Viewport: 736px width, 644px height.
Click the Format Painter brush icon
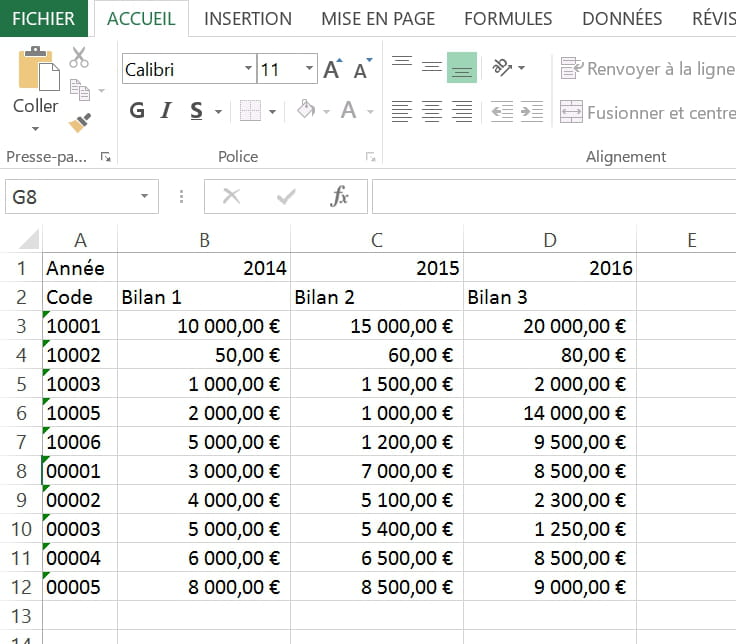tap(80, 122)
